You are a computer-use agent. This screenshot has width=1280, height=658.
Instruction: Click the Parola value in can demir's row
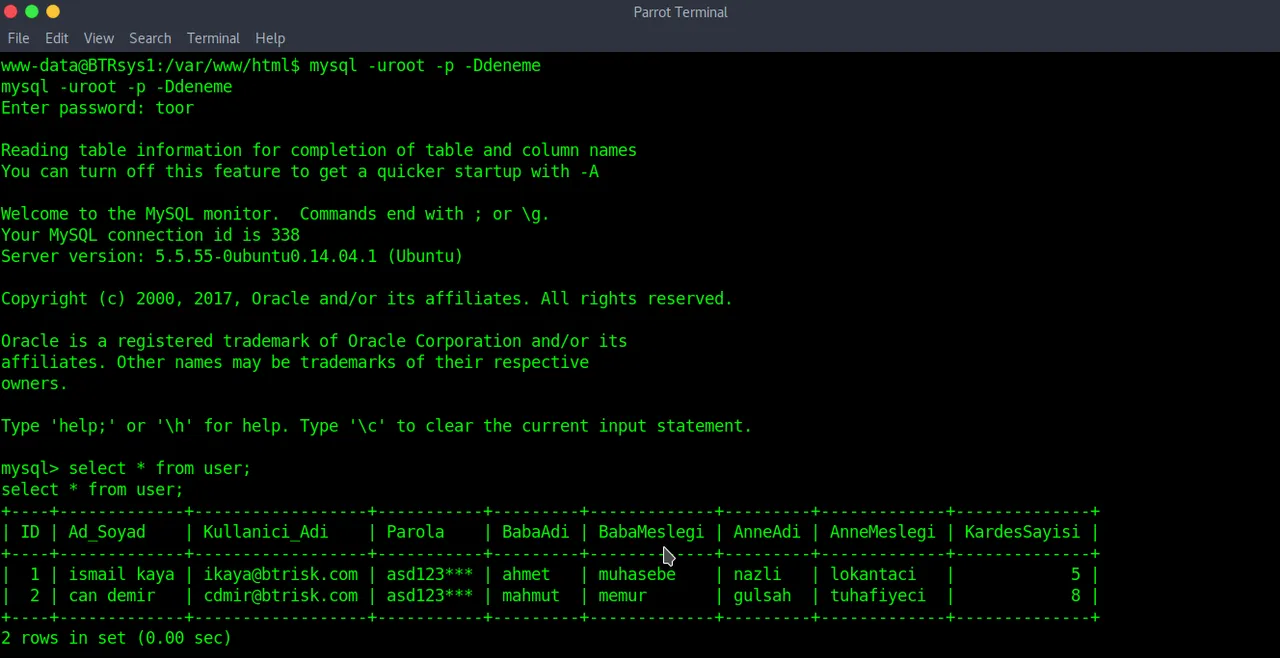tap(430, 595)
